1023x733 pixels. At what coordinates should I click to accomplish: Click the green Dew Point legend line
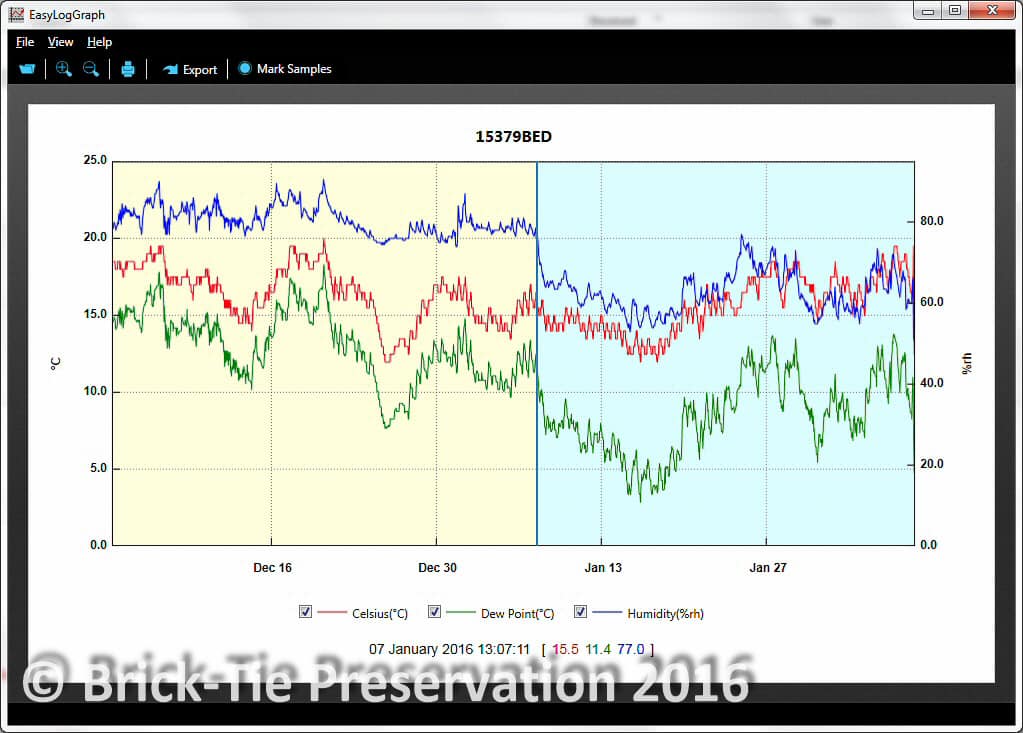(x=460, y=612)
